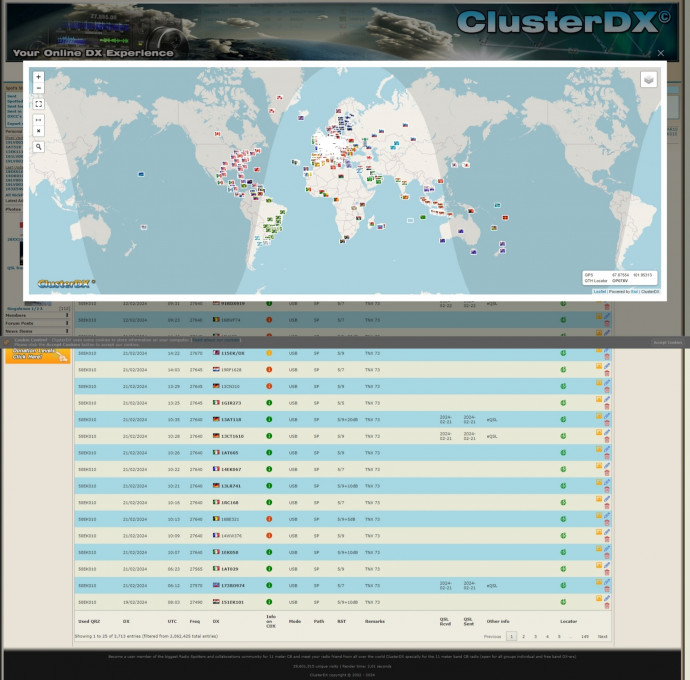Click the ClusterDX logo in the map corner
This screenshot has width=690, height=680.
[x=66, y=283]
